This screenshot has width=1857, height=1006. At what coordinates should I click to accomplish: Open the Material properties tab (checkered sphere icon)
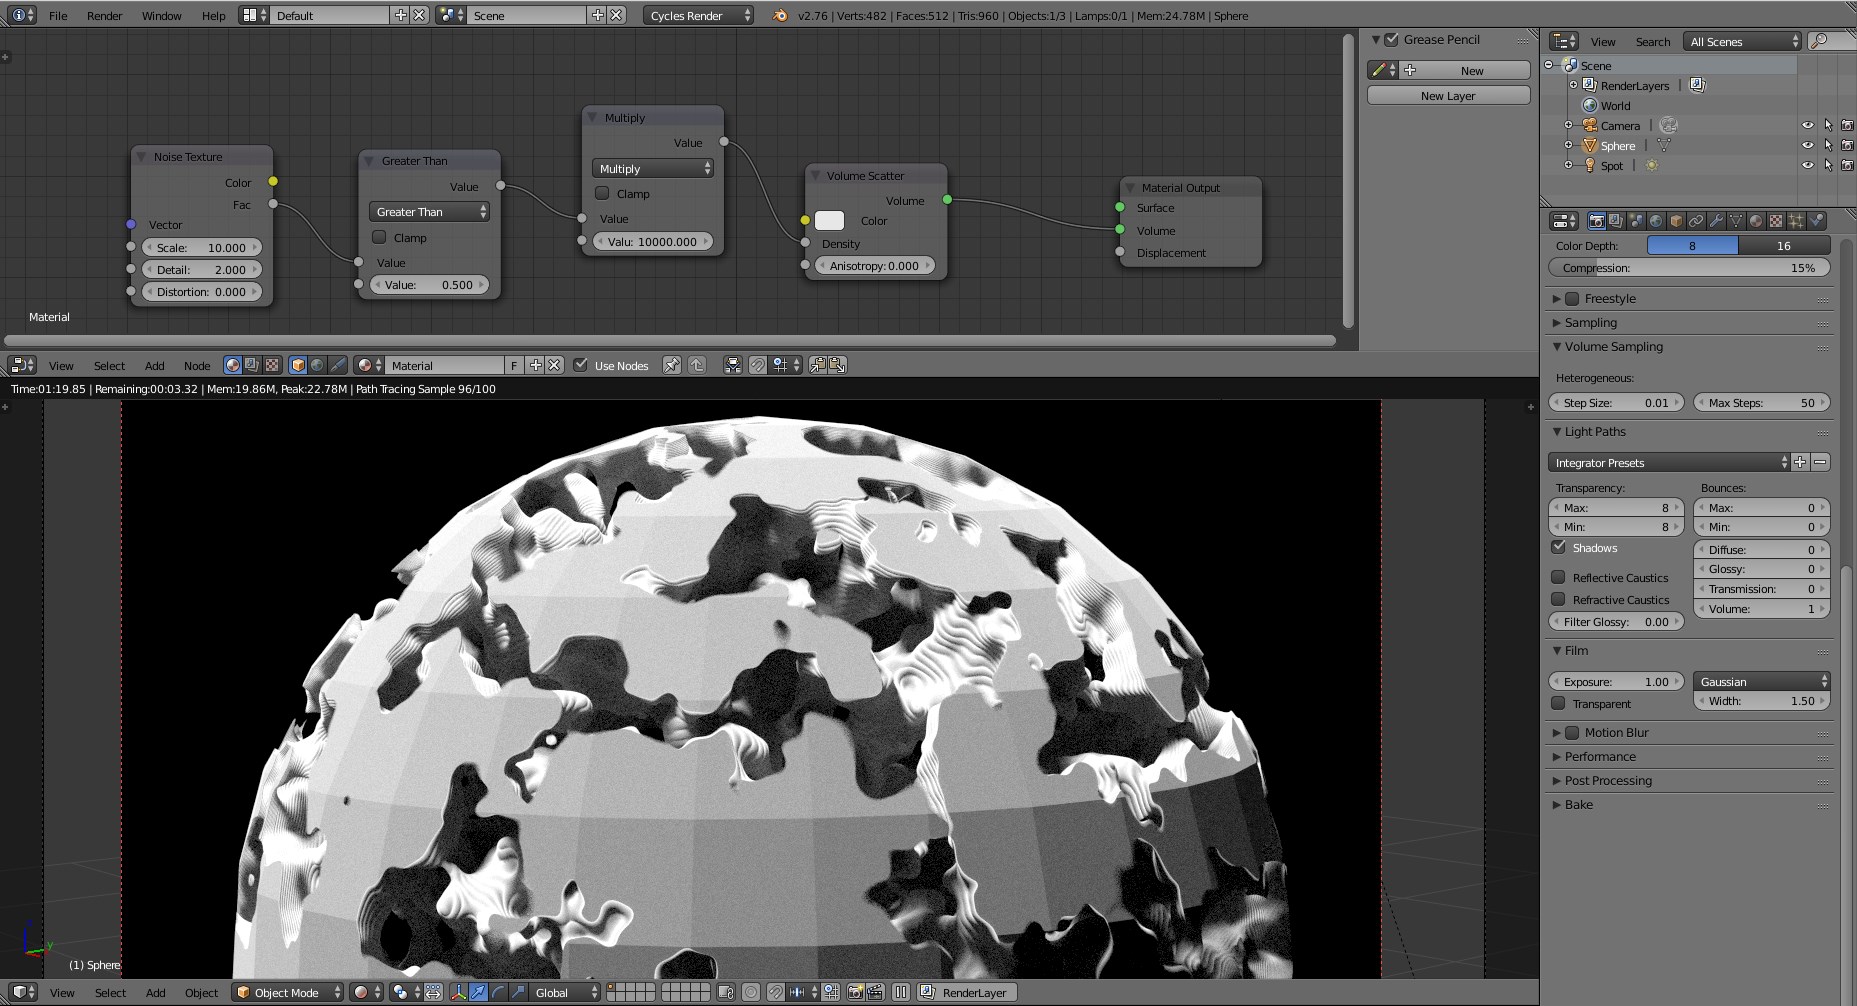[1755, 221]
